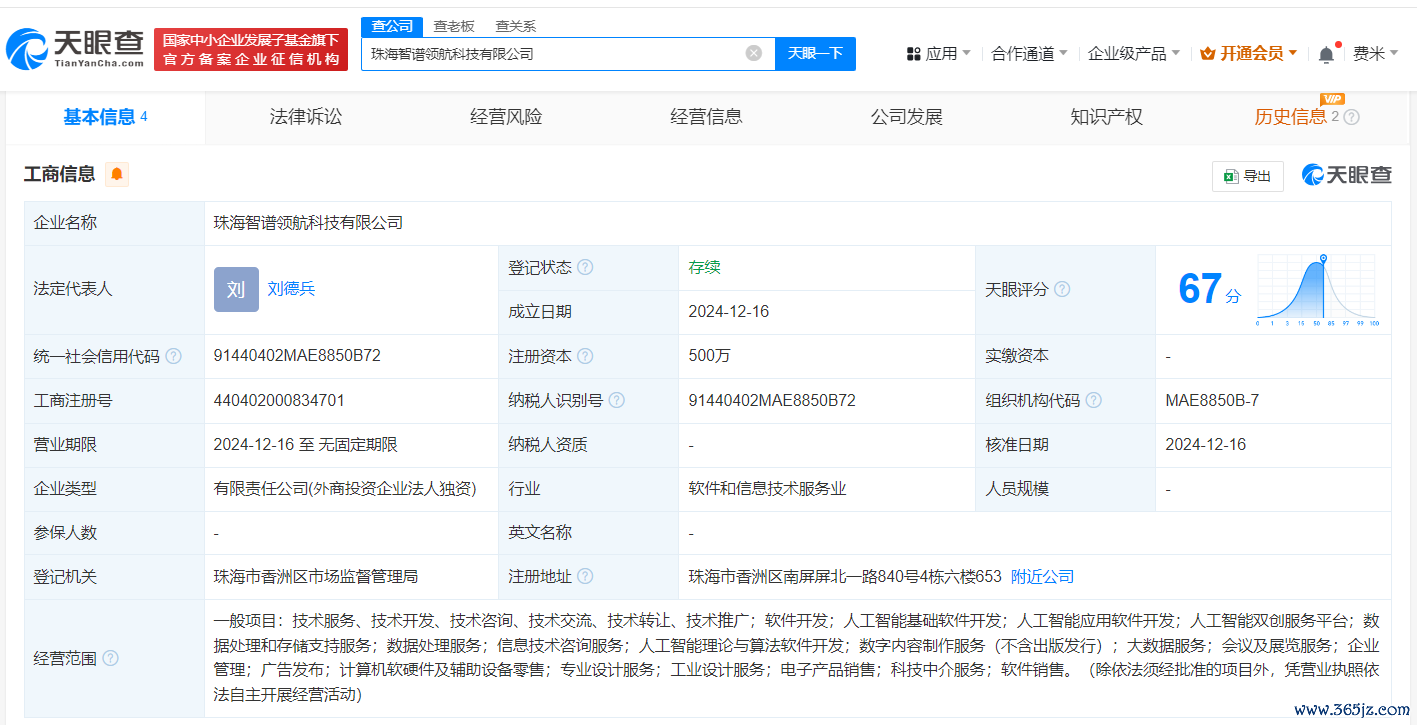
Task: Click help icon next to 统一社会信用代码
Action: pos(173,356)
